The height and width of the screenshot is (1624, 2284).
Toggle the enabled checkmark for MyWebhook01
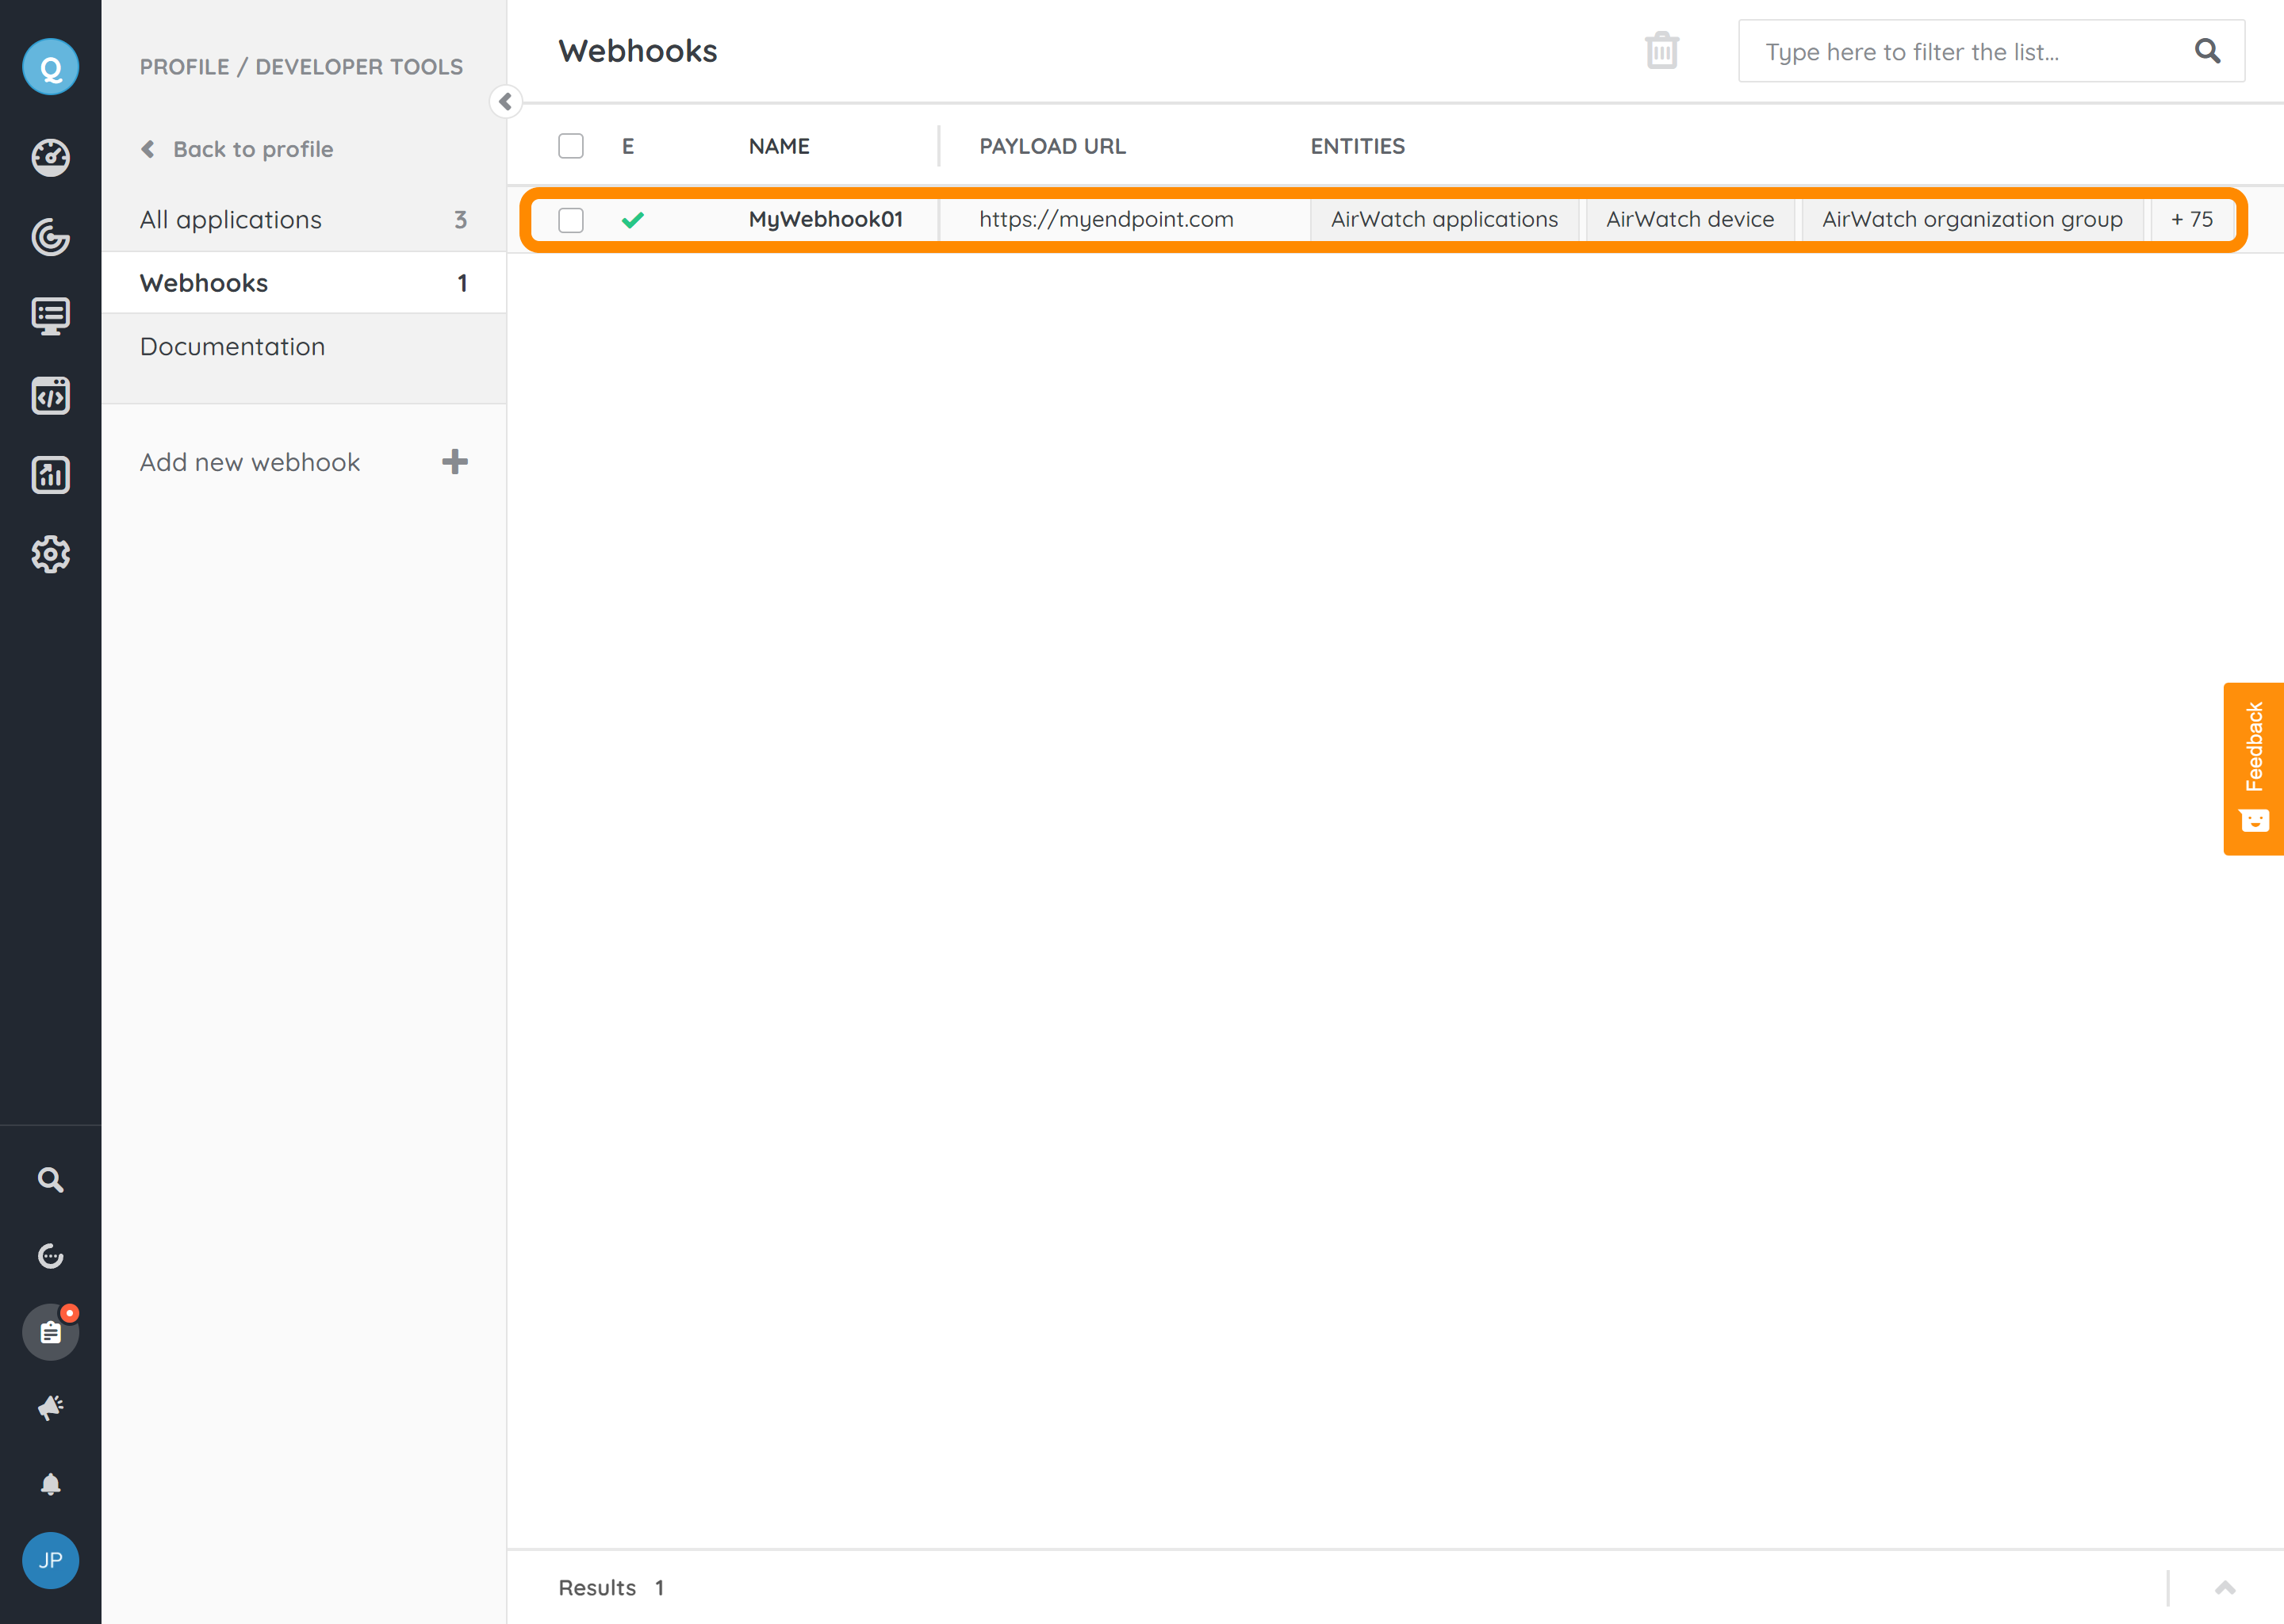coord(634,220)
